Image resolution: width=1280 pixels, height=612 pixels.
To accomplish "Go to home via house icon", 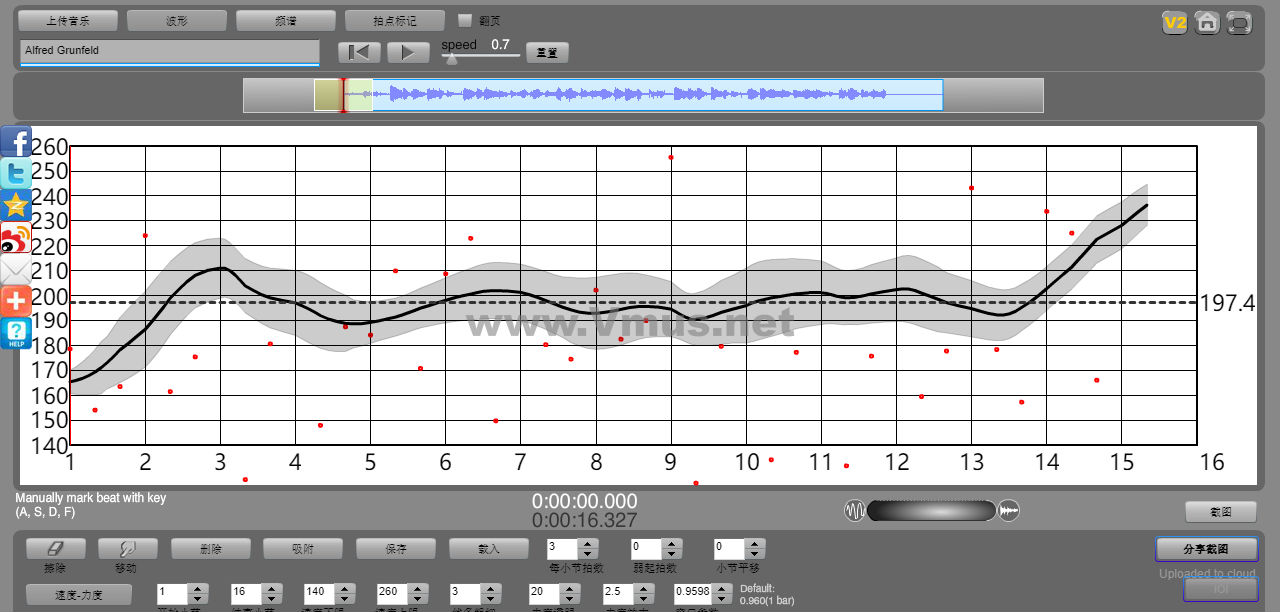I will tap(1207, 23).
